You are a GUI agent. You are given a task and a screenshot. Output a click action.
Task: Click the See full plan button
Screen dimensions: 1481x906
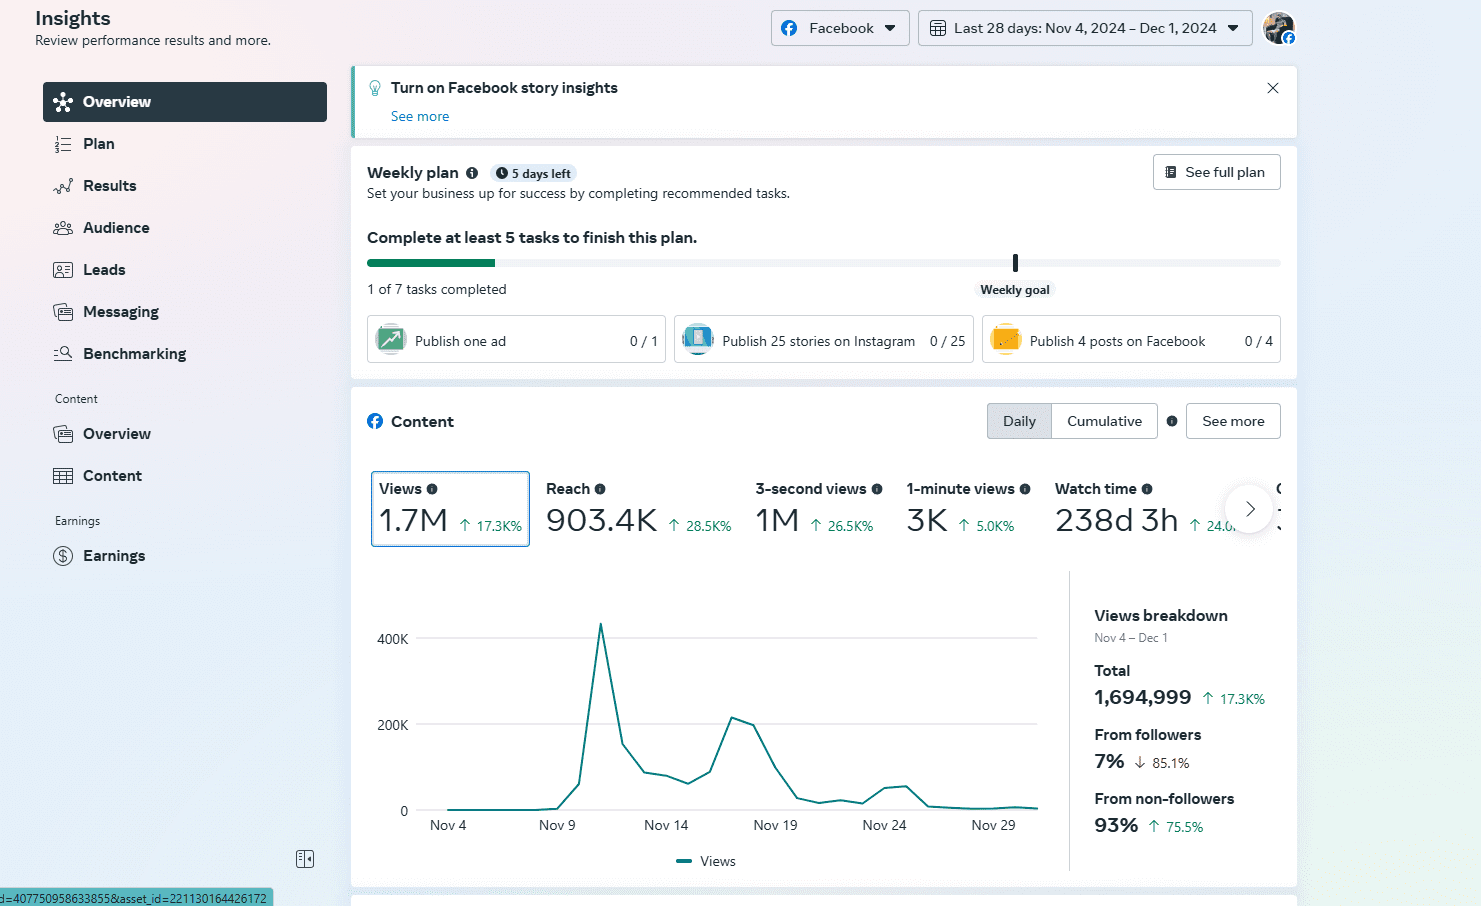tap(1216, 172)
